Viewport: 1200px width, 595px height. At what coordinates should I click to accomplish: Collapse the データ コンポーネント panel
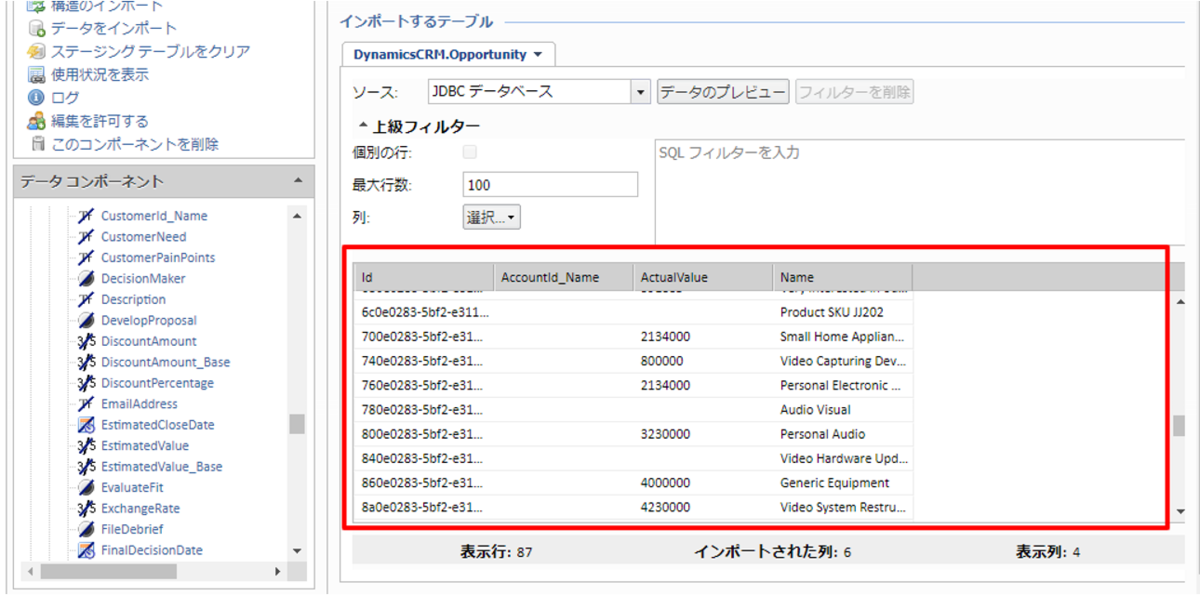297,180
